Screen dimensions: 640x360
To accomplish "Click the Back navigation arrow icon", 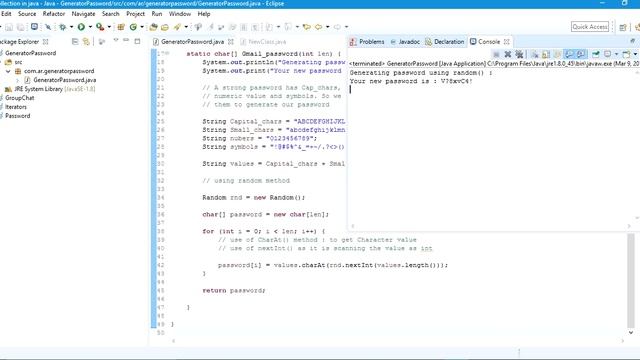I will point(318,27).
